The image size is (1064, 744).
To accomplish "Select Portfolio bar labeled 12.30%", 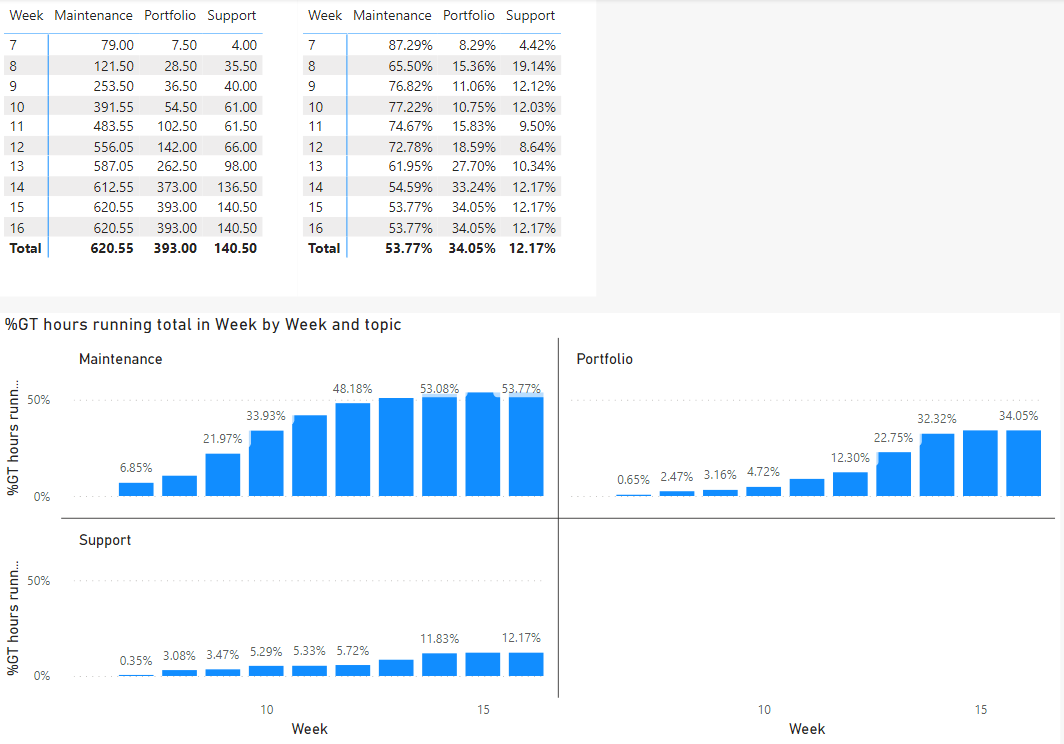I will (850, 484).
